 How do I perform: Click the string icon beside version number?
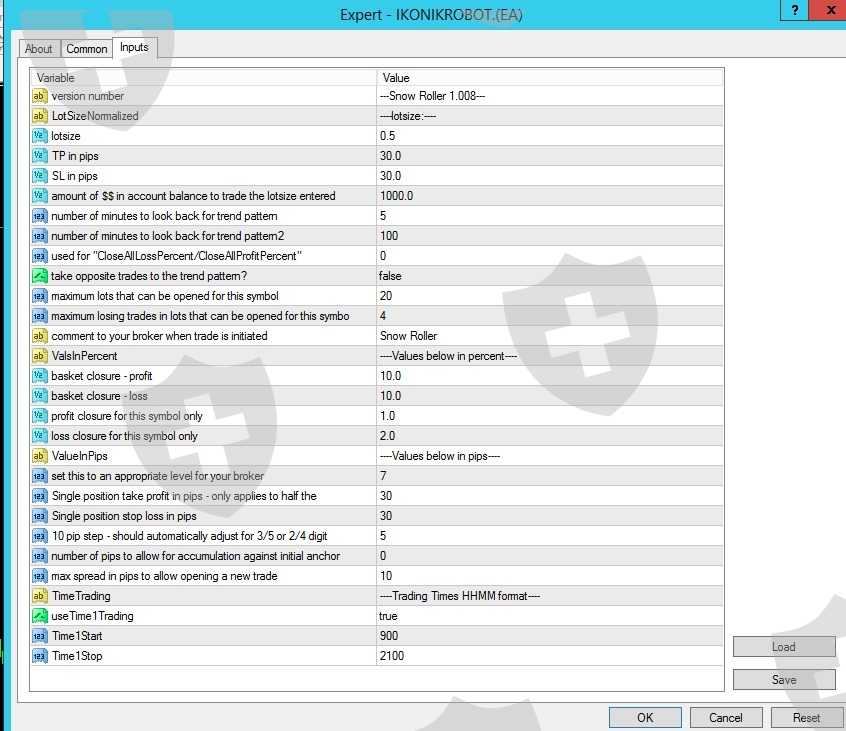point(40,96)
